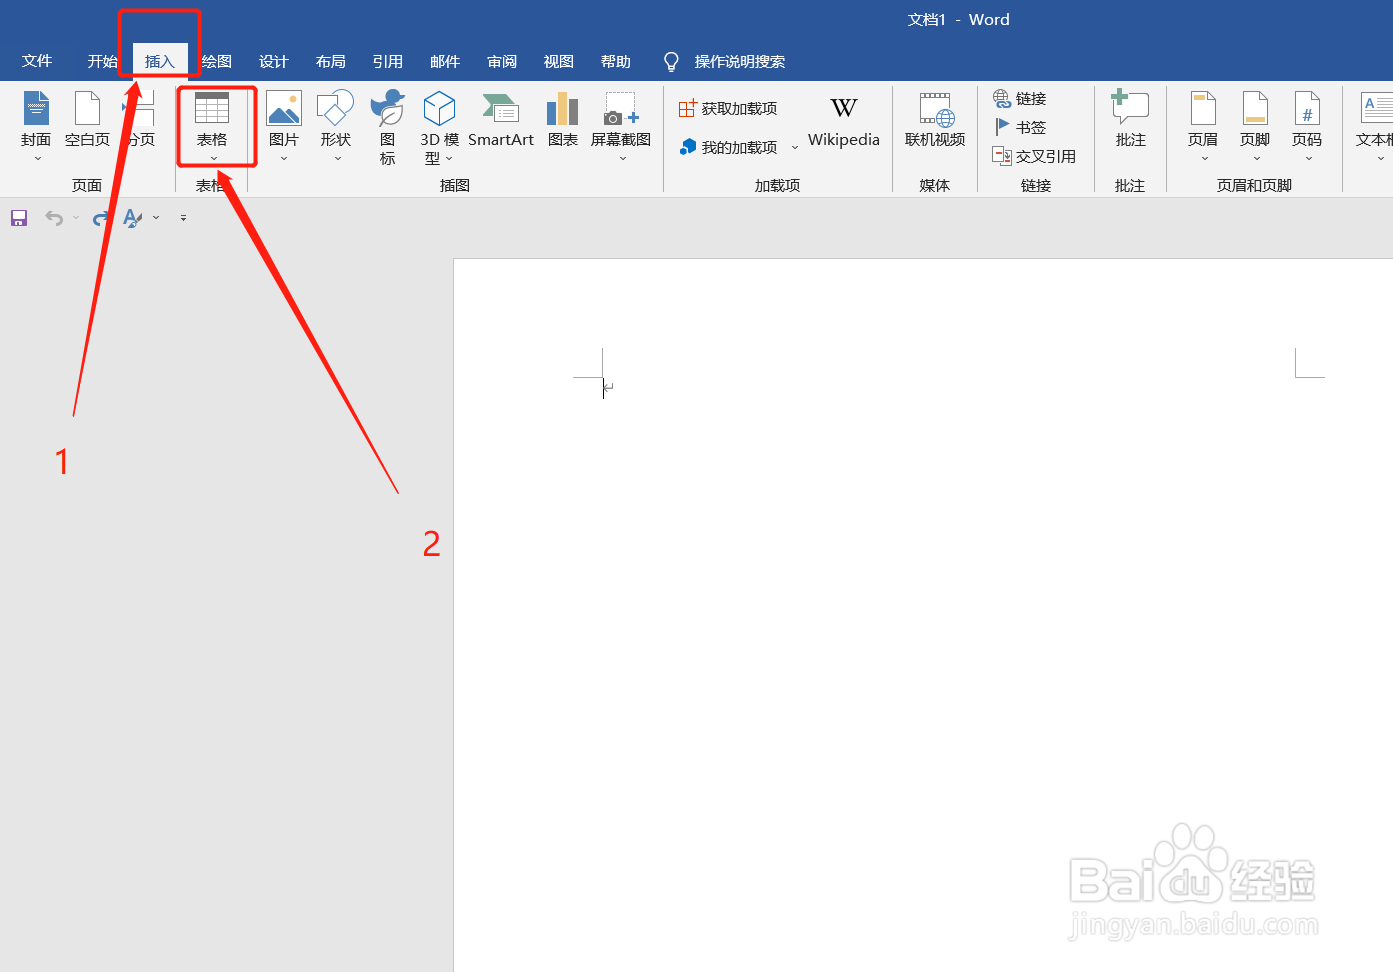The height and width of the screenshot is (972, 1393).
Task: Expand the My Add-ins dropdown arrow
Action: tap(795, 147)
